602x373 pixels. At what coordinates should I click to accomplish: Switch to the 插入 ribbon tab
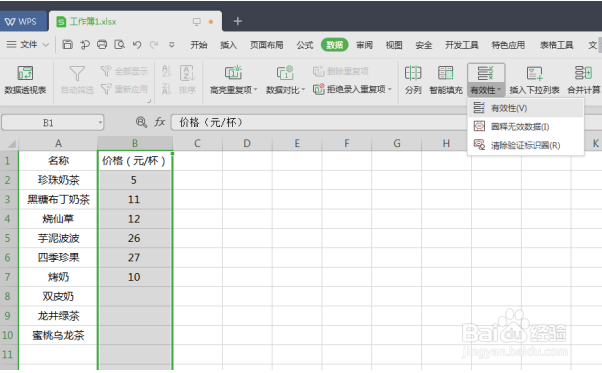[228, 45]
